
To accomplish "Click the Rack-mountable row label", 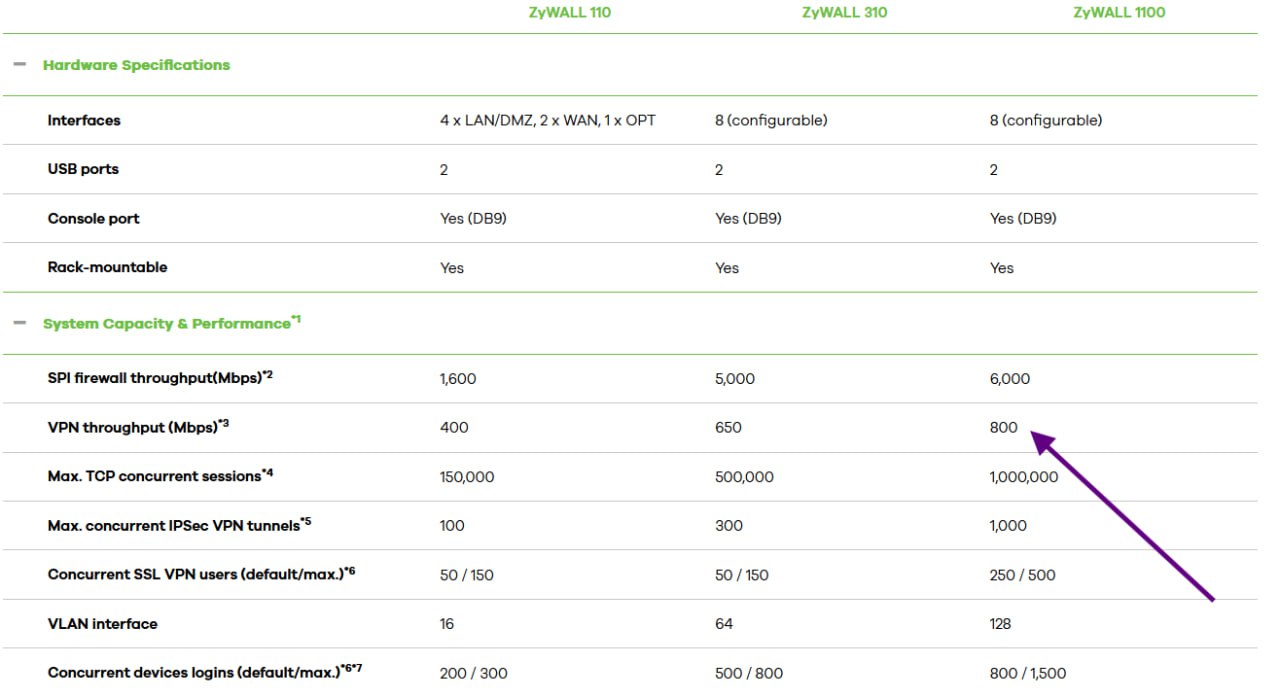I will pos(107,267).
